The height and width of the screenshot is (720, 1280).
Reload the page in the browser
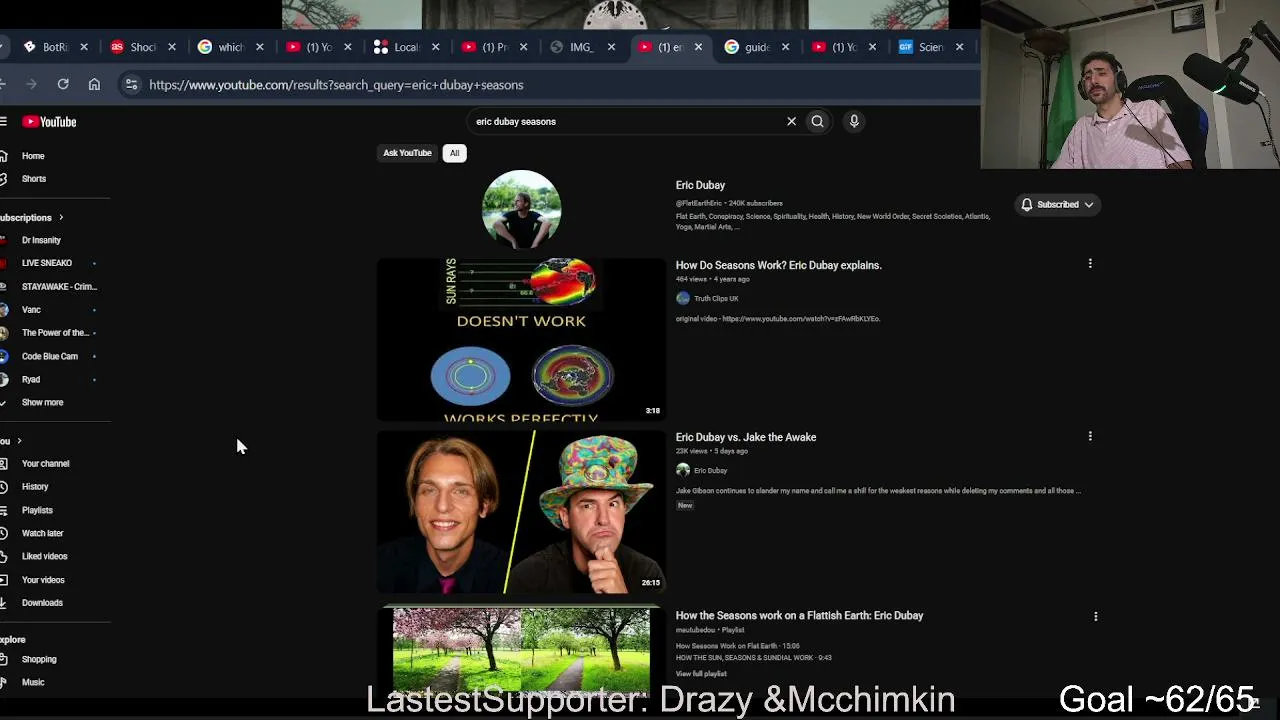[63, 85]
